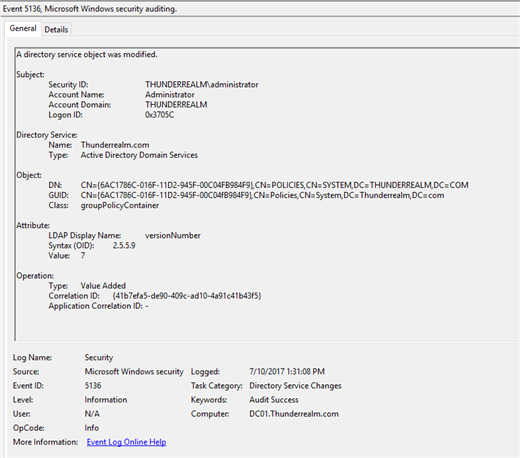Image resolution: width=520 pixels, height=458 pixels.
Task: Click the 'Attribute:' section heading
Action: [x=33, y=225]
